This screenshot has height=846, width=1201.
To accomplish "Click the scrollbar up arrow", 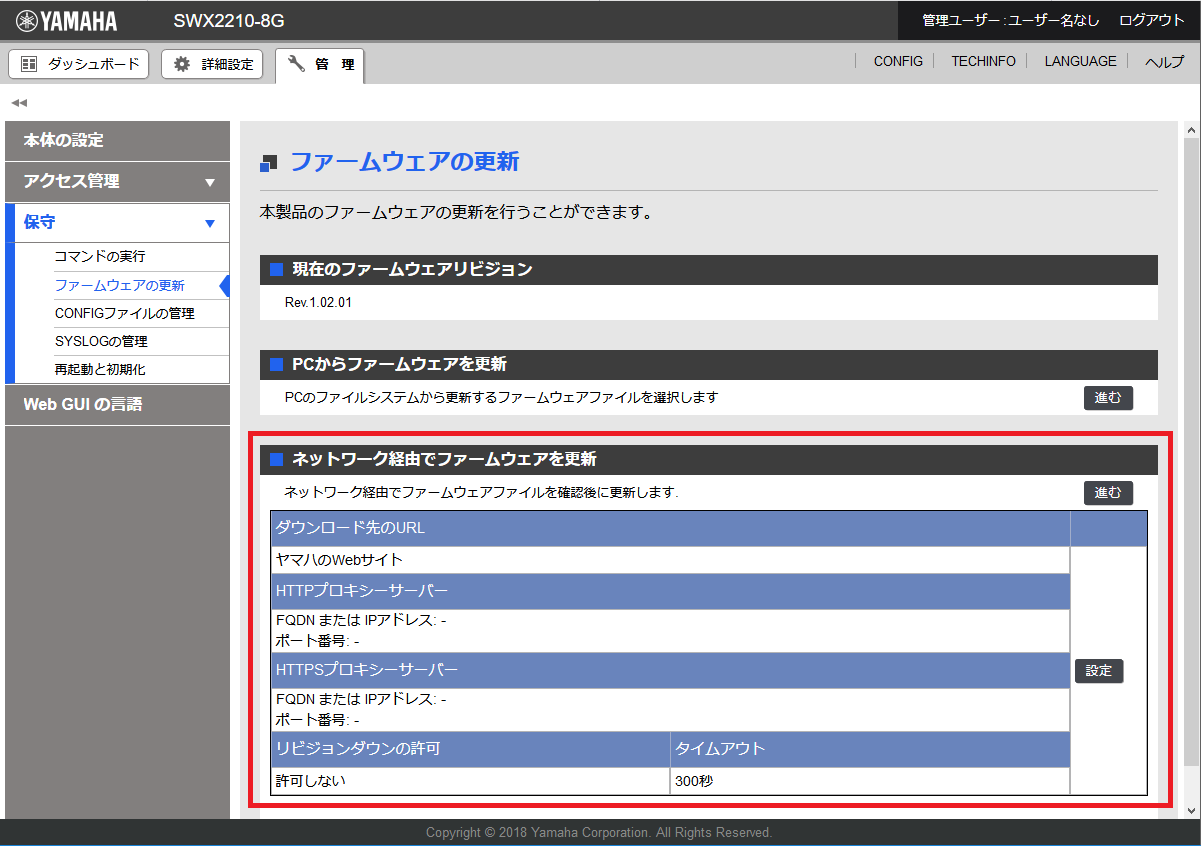I will 1191,130.
